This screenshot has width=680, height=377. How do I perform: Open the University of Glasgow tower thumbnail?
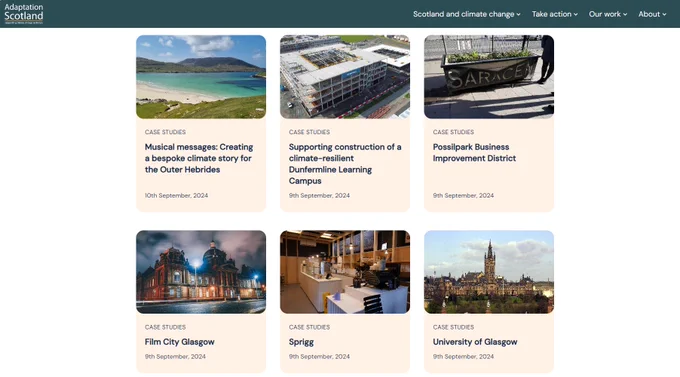[x=489, y=272]
